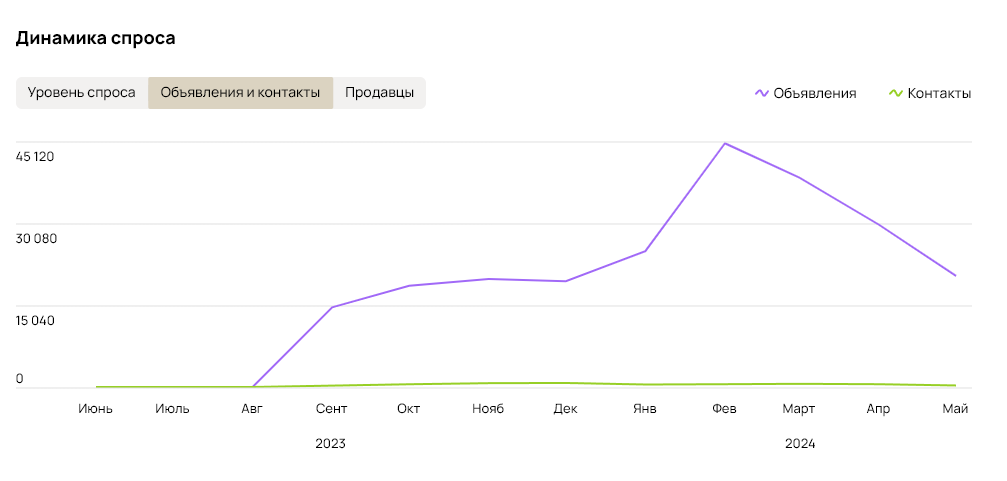Toggle the Контакты series label
Image resolution: width=1007 pixels, height=481 pixels.
click(938, 93)
